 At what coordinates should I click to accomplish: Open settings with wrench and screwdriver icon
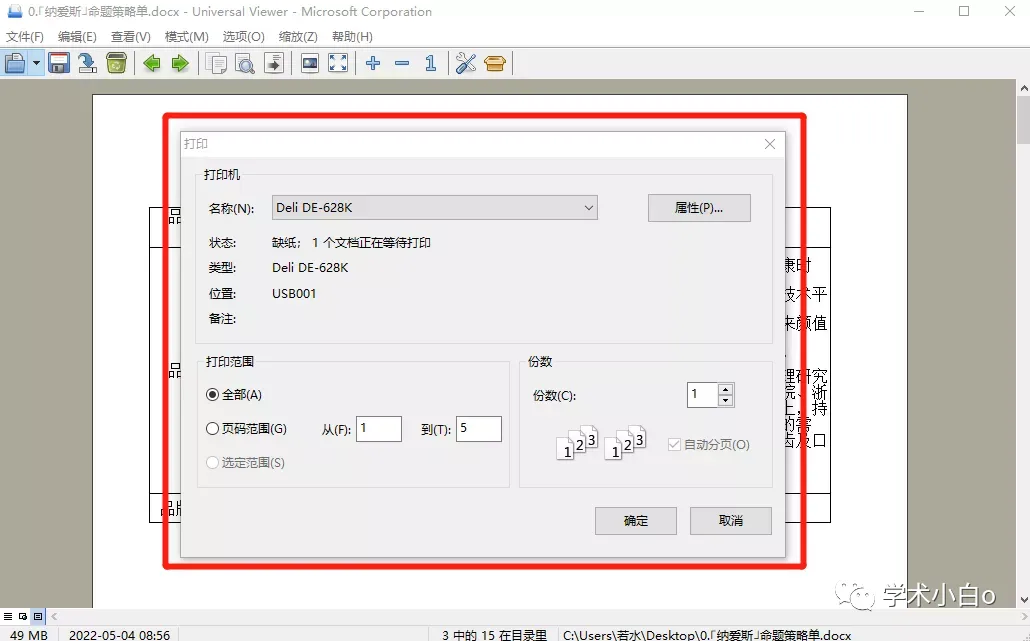(x=466, y=63)
